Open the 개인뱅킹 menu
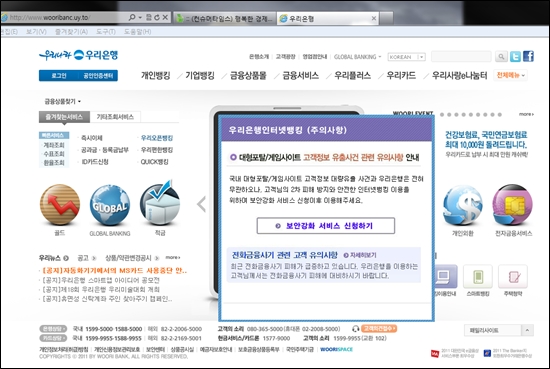This screenshot has height=369, width=550. tap(155, 75)
